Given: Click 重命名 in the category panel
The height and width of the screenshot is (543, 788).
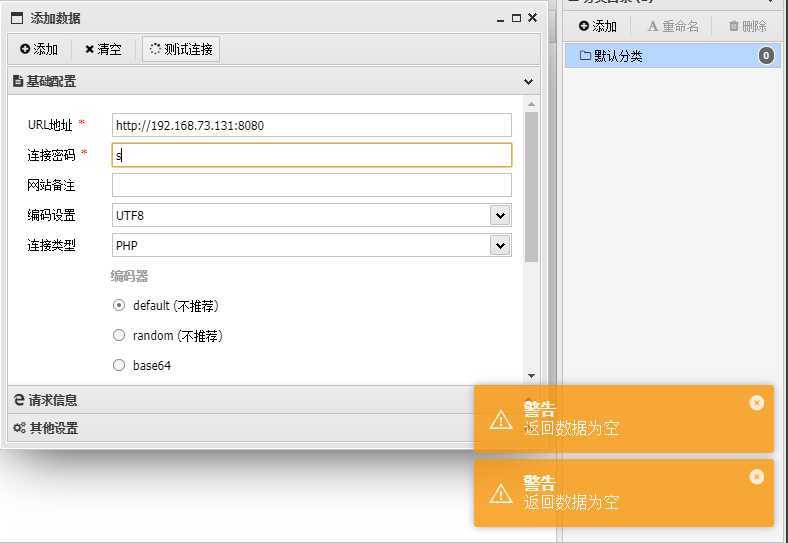Looking at the screenshot, I should click(x=673, y=26).
